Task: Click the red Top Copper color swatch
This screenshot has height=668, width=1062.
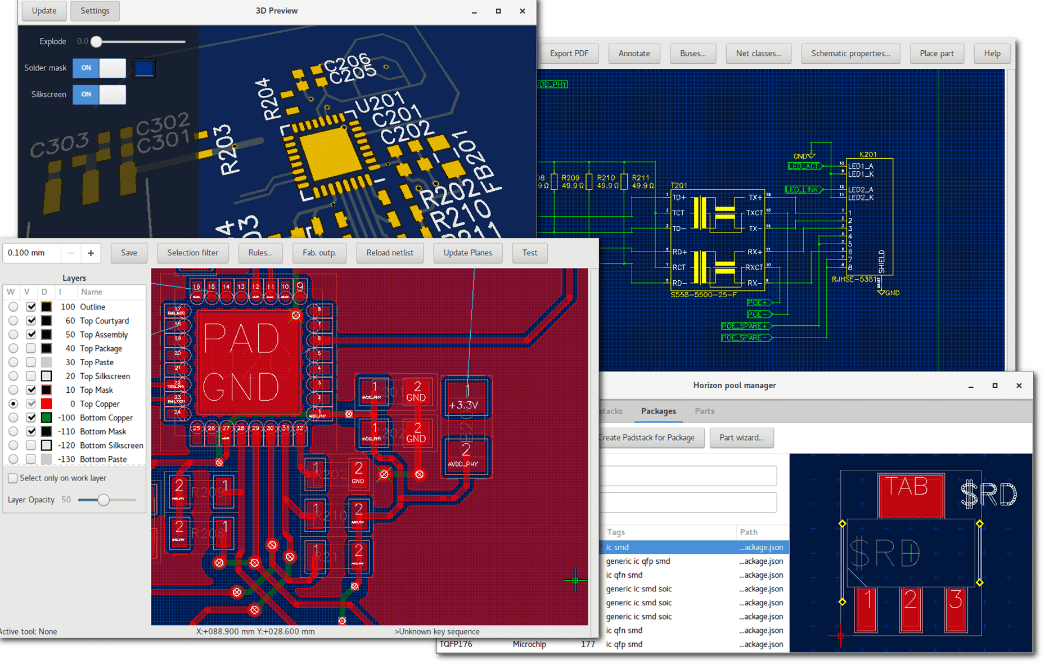Action: coord(46,404)
